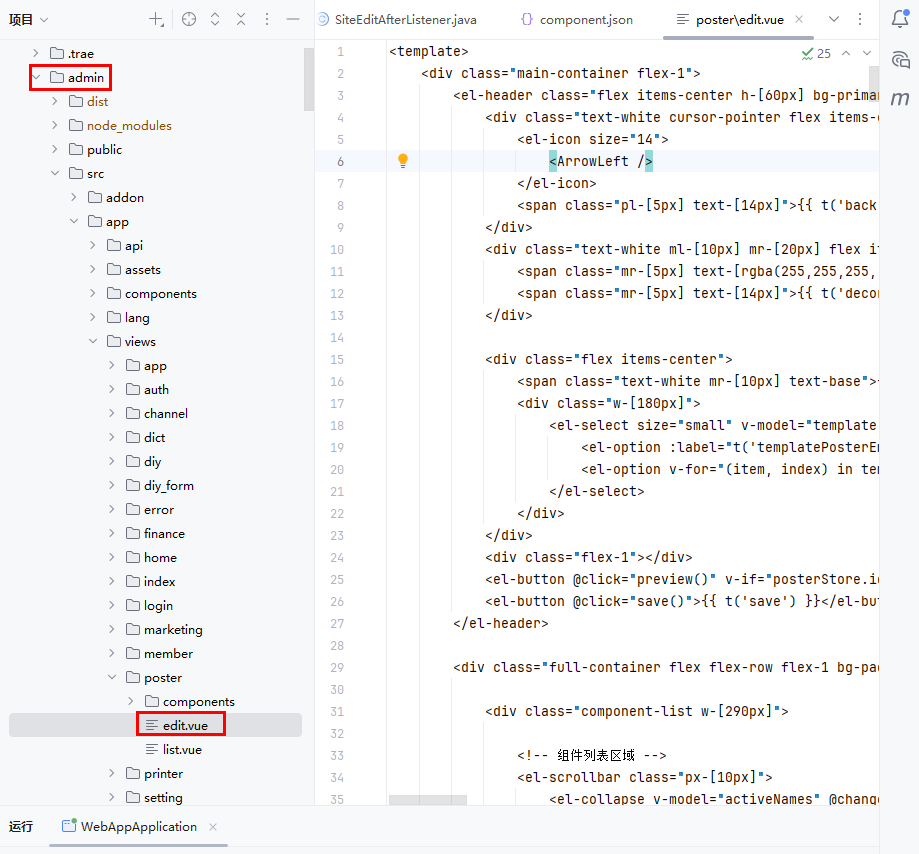Click the locate opened file crosshair icon

(x=189, y=19)
